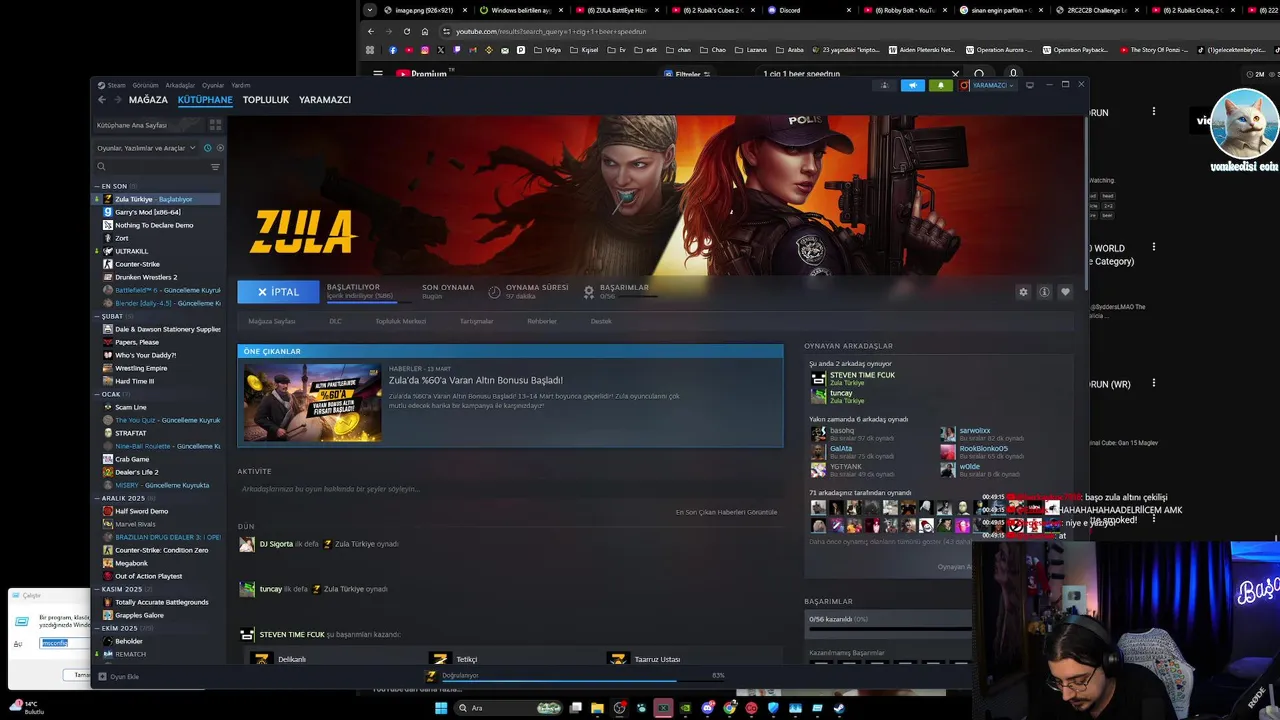Open Steam friends button in top bar
The height and width of the screenshot is (720, 1280).
point(884,85)
